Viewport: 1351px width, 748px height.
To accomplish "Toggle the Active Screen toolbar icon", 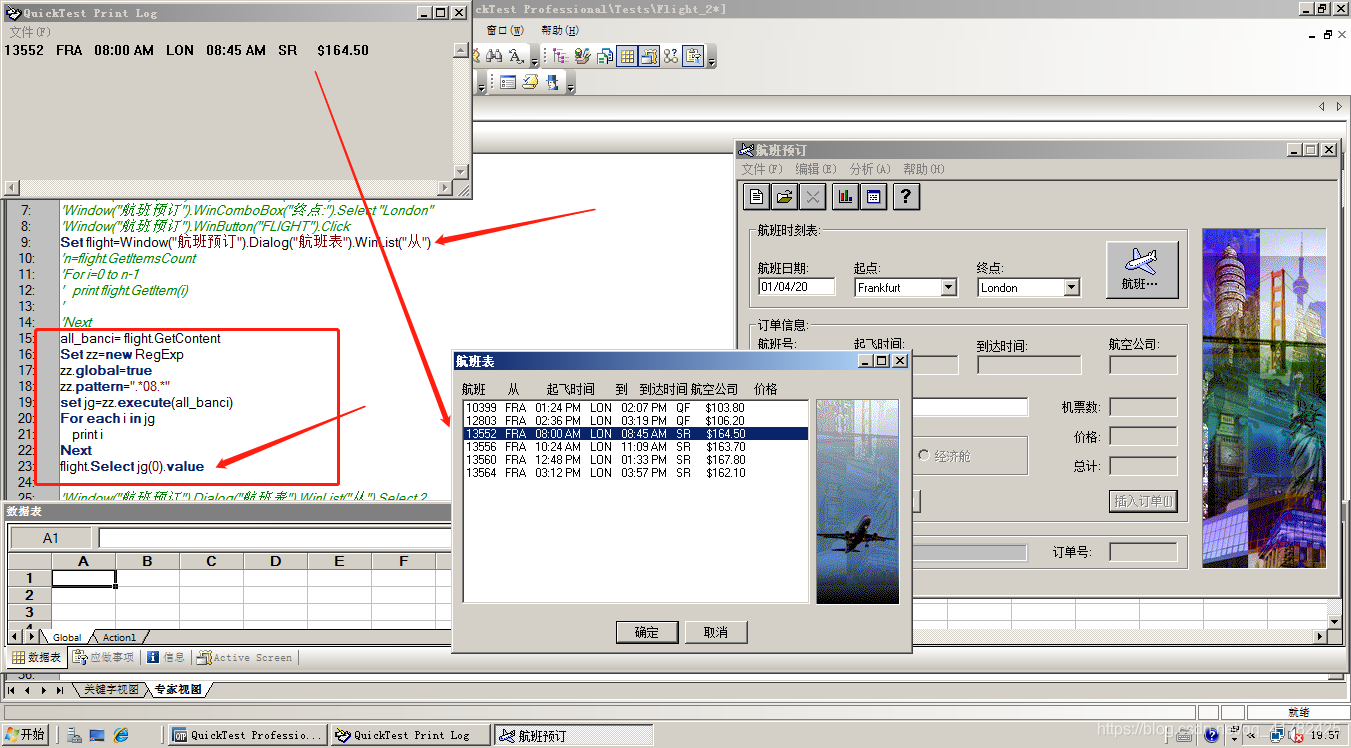I will click(649, 56).
